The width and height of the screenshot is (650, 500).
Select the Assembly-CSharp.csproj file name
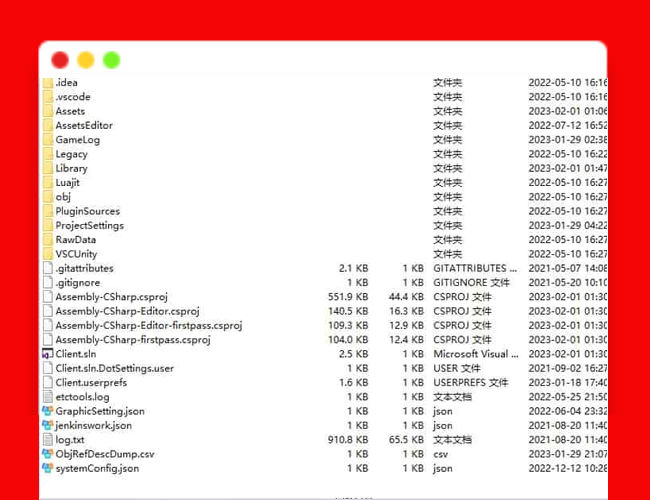pyautogui.click(x=111, y=297)
